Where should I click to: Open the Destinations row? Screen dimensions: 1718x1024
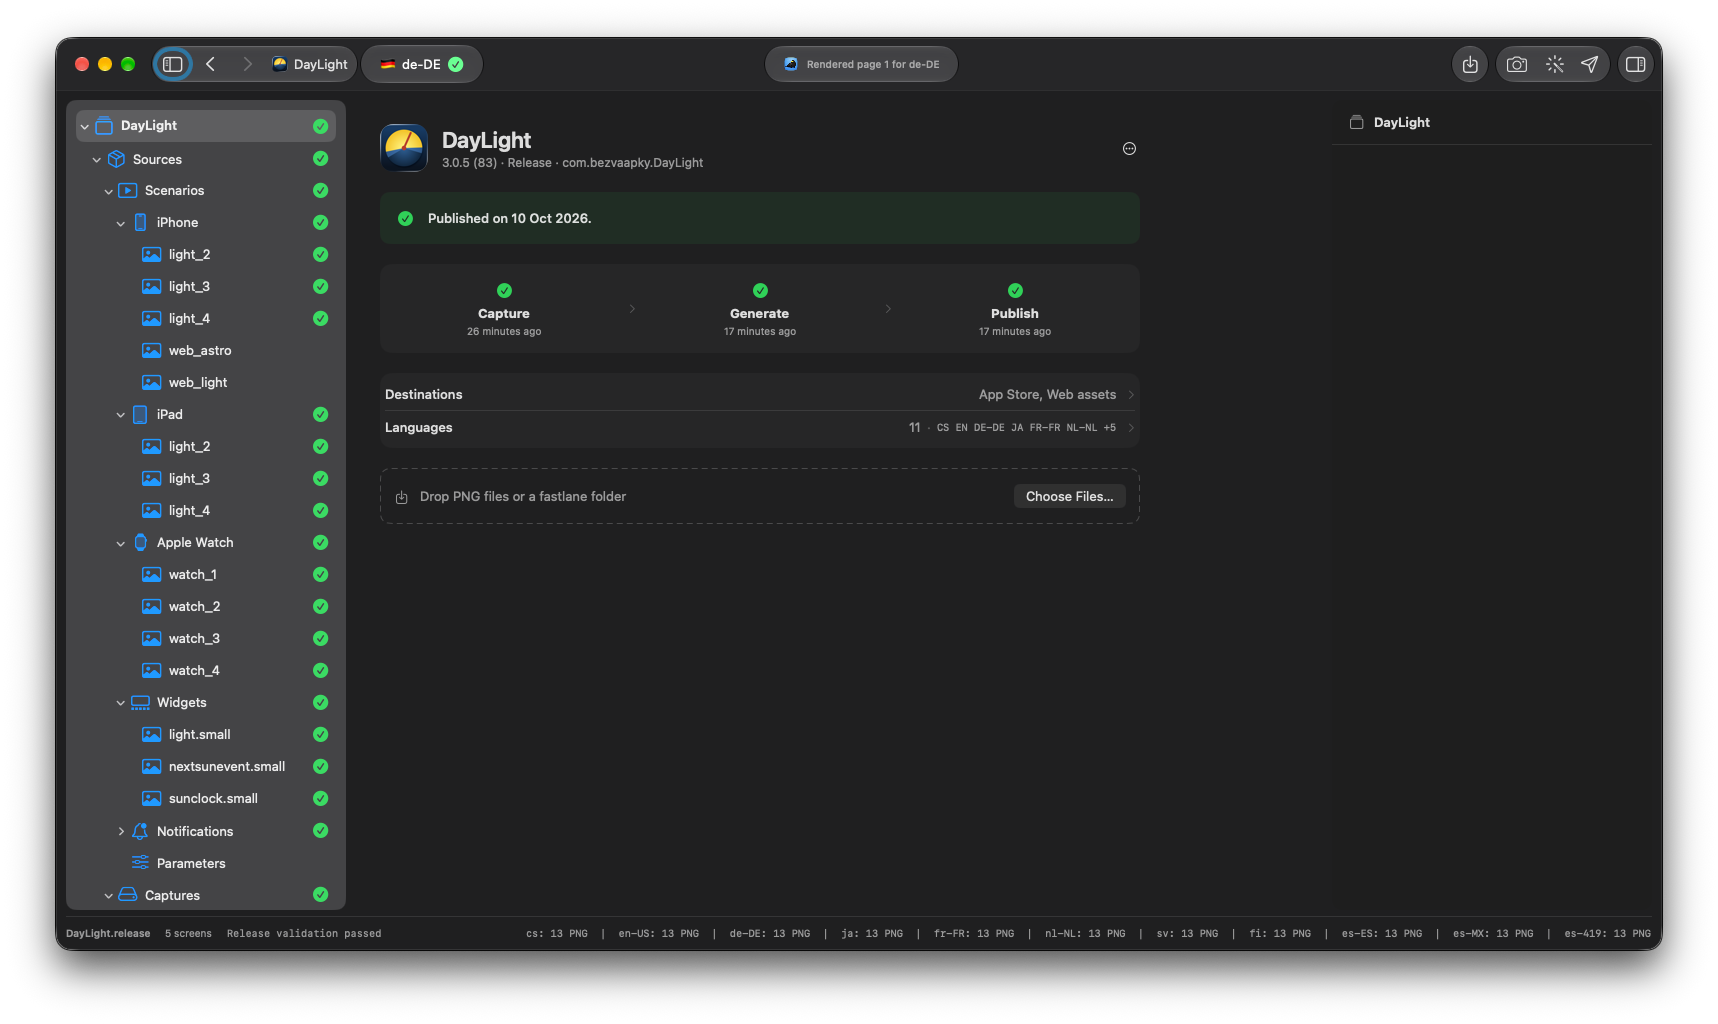coord(760,394)
